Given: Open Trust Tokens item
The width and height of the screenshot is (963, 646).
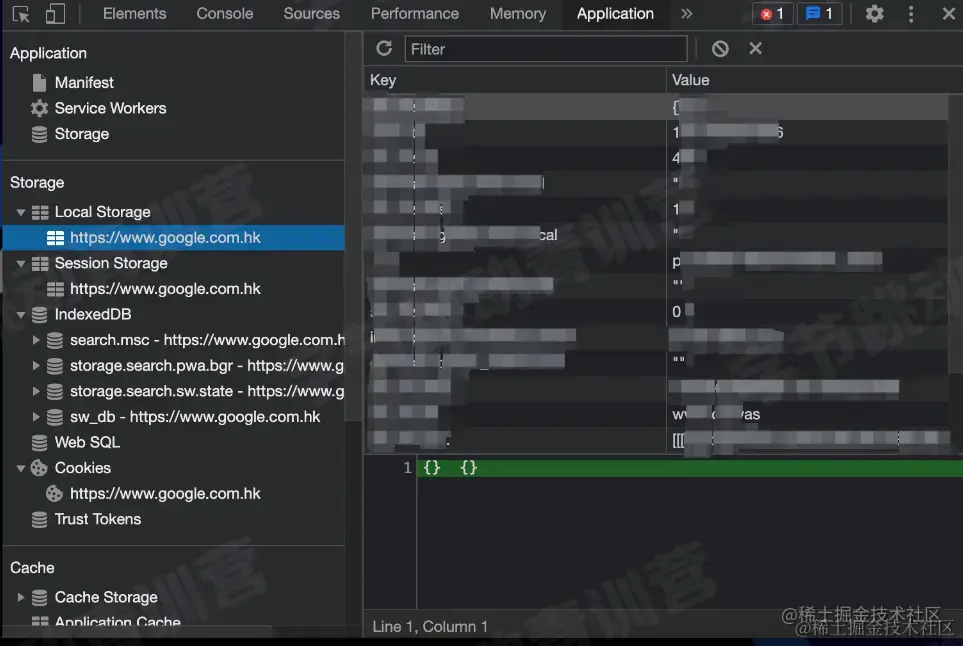Looking at the screenshot, I should (98, 519).
